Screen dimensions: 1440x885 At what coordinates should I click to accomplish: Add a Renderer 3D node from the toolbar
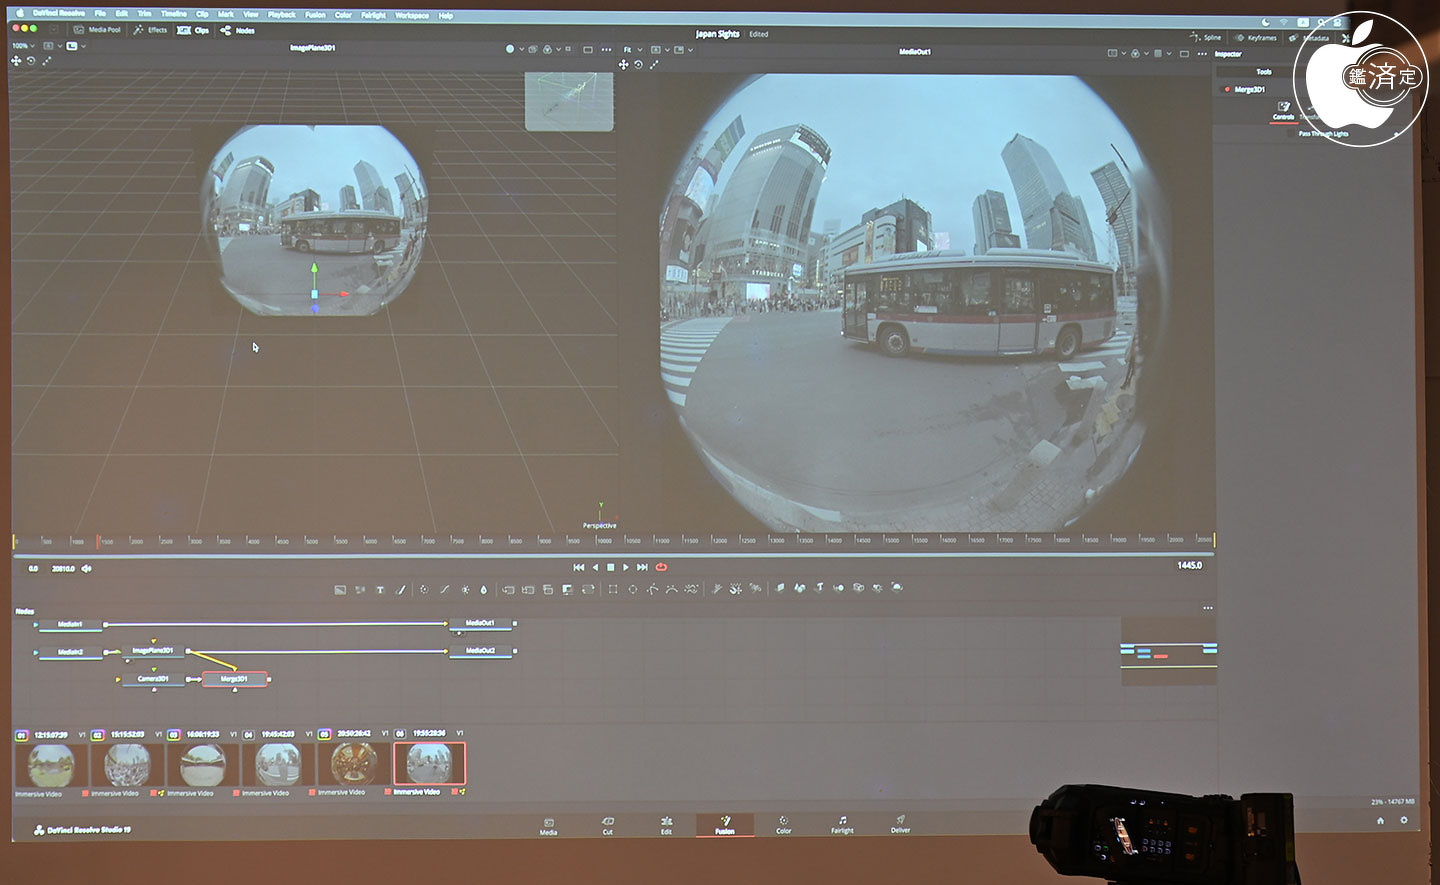pyautogui.click(x=897, y=588)
